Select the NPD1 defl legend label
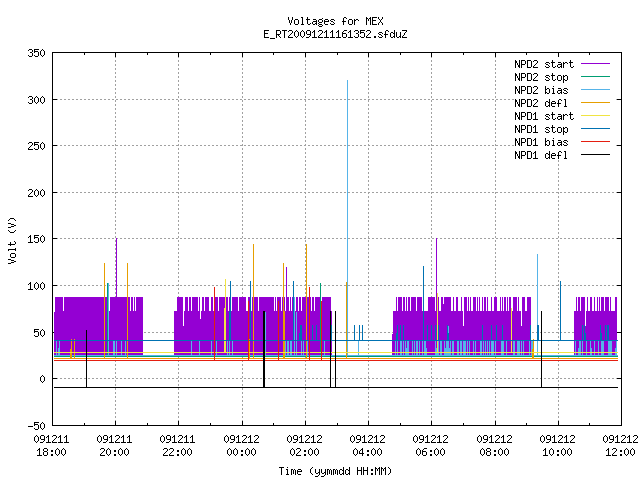The height and width of the screenshot is (480, 640). pos(541,156)
